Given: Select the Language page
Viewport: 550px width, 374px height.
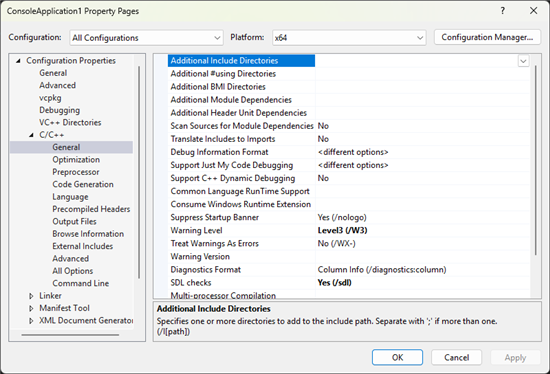Looking at the screenshot, I should 70,197.
